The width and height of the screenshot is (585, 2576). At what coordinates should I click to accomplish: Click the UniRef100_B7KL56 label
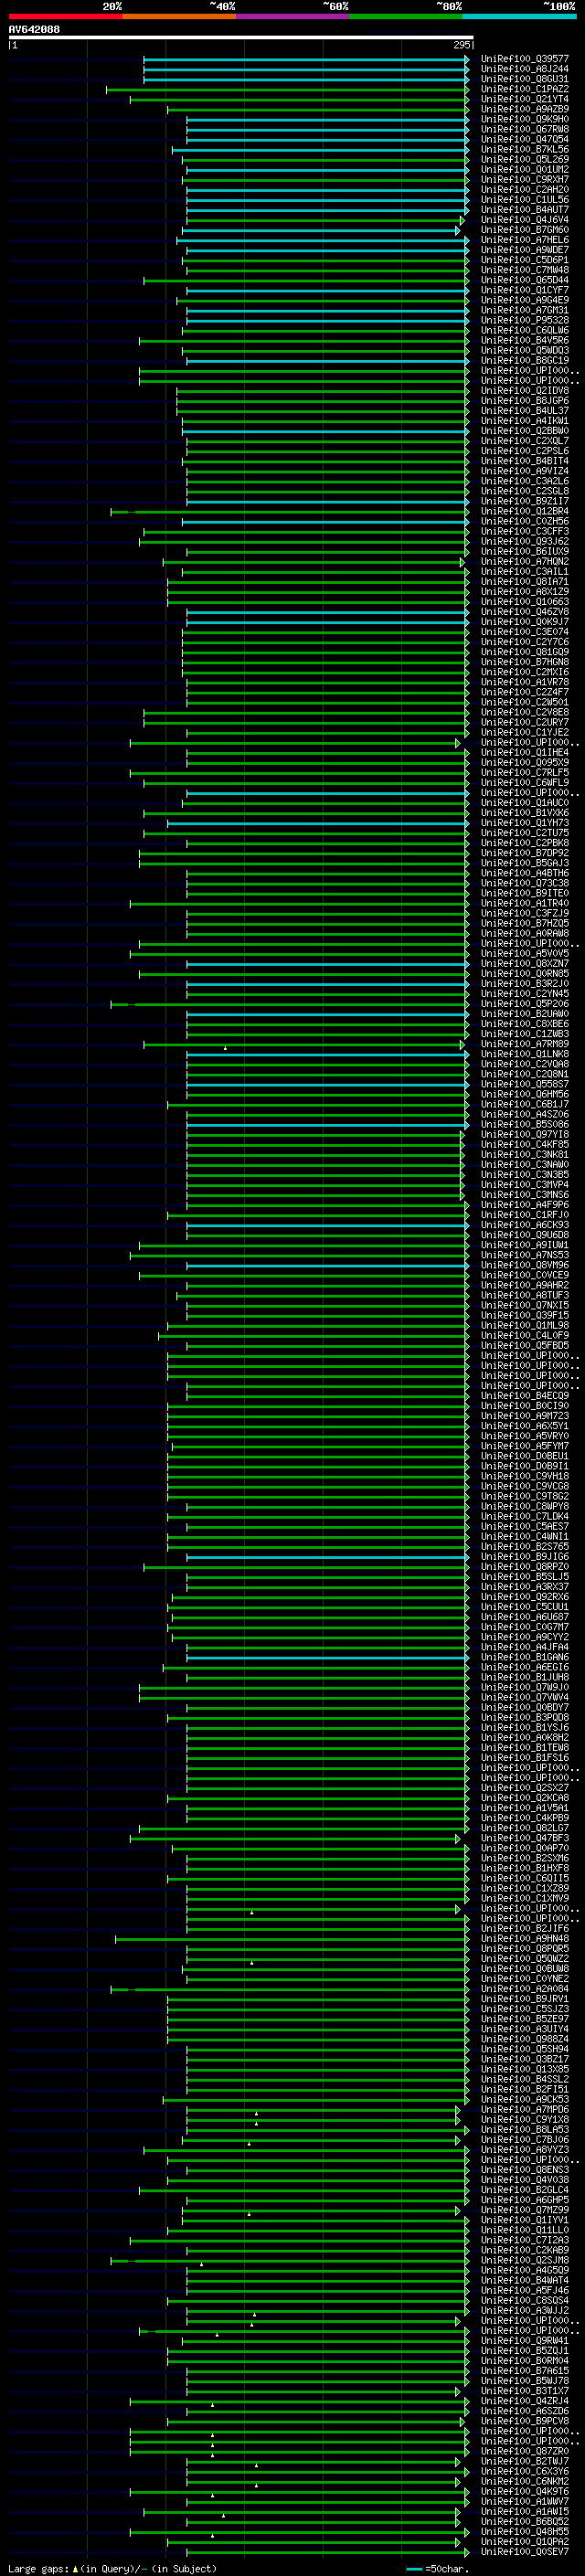point(525,149)
